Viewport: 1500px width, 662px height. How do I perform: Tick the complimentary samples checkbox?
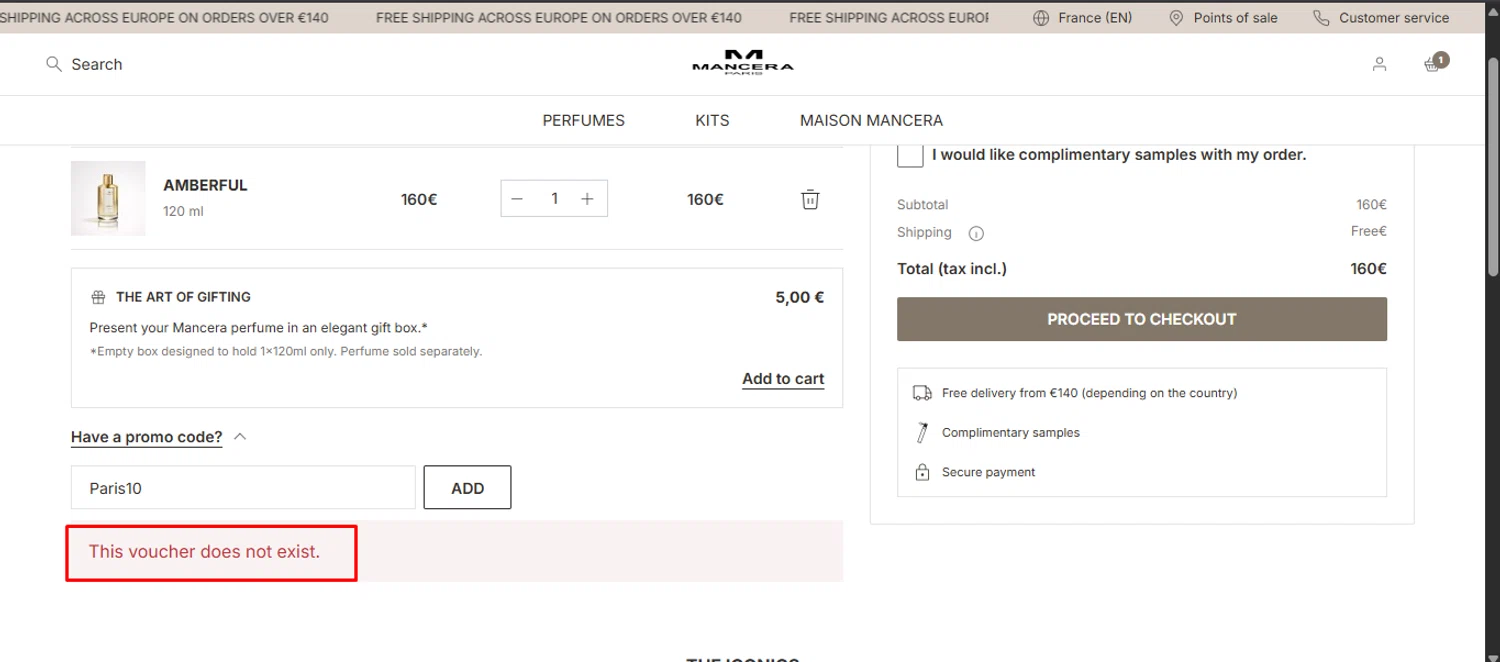tap(910, 155)
